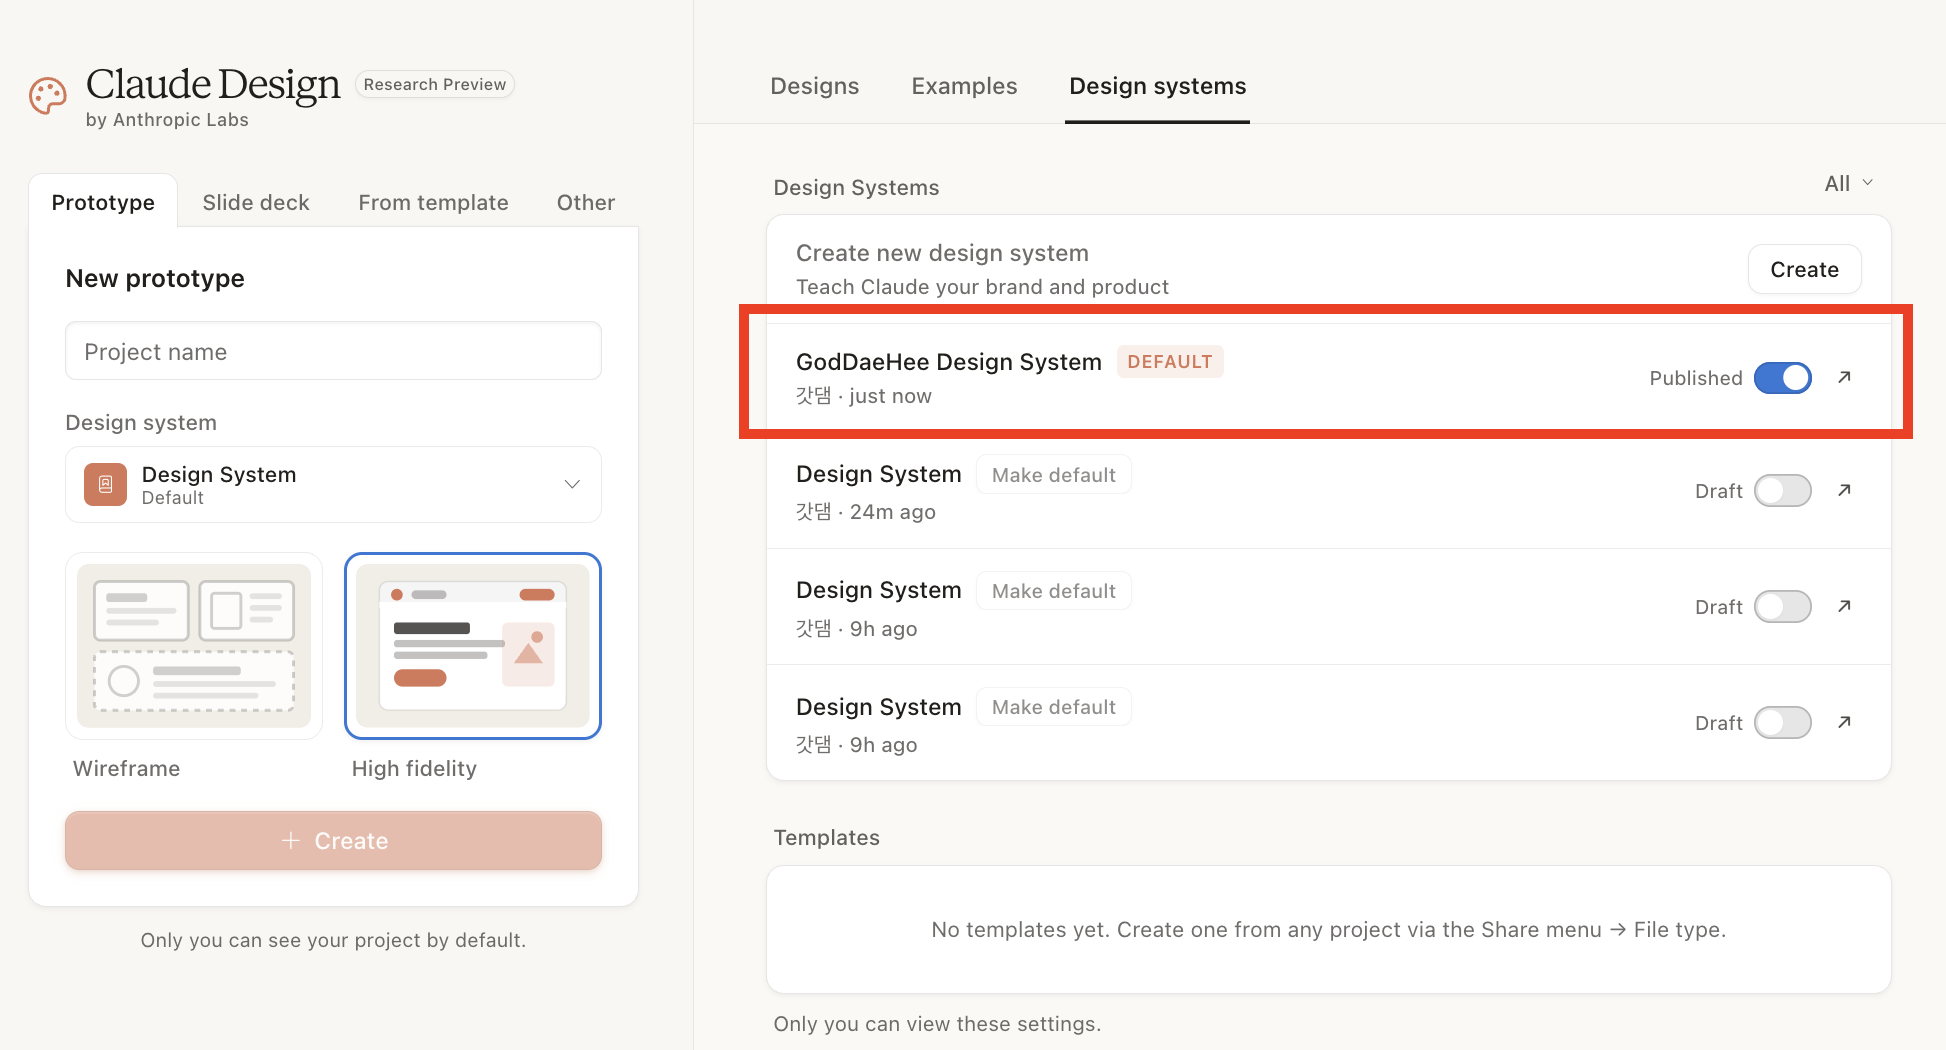Click 'Only you can view these settings' note
1946x1050 pixels.
(937, 1024)
